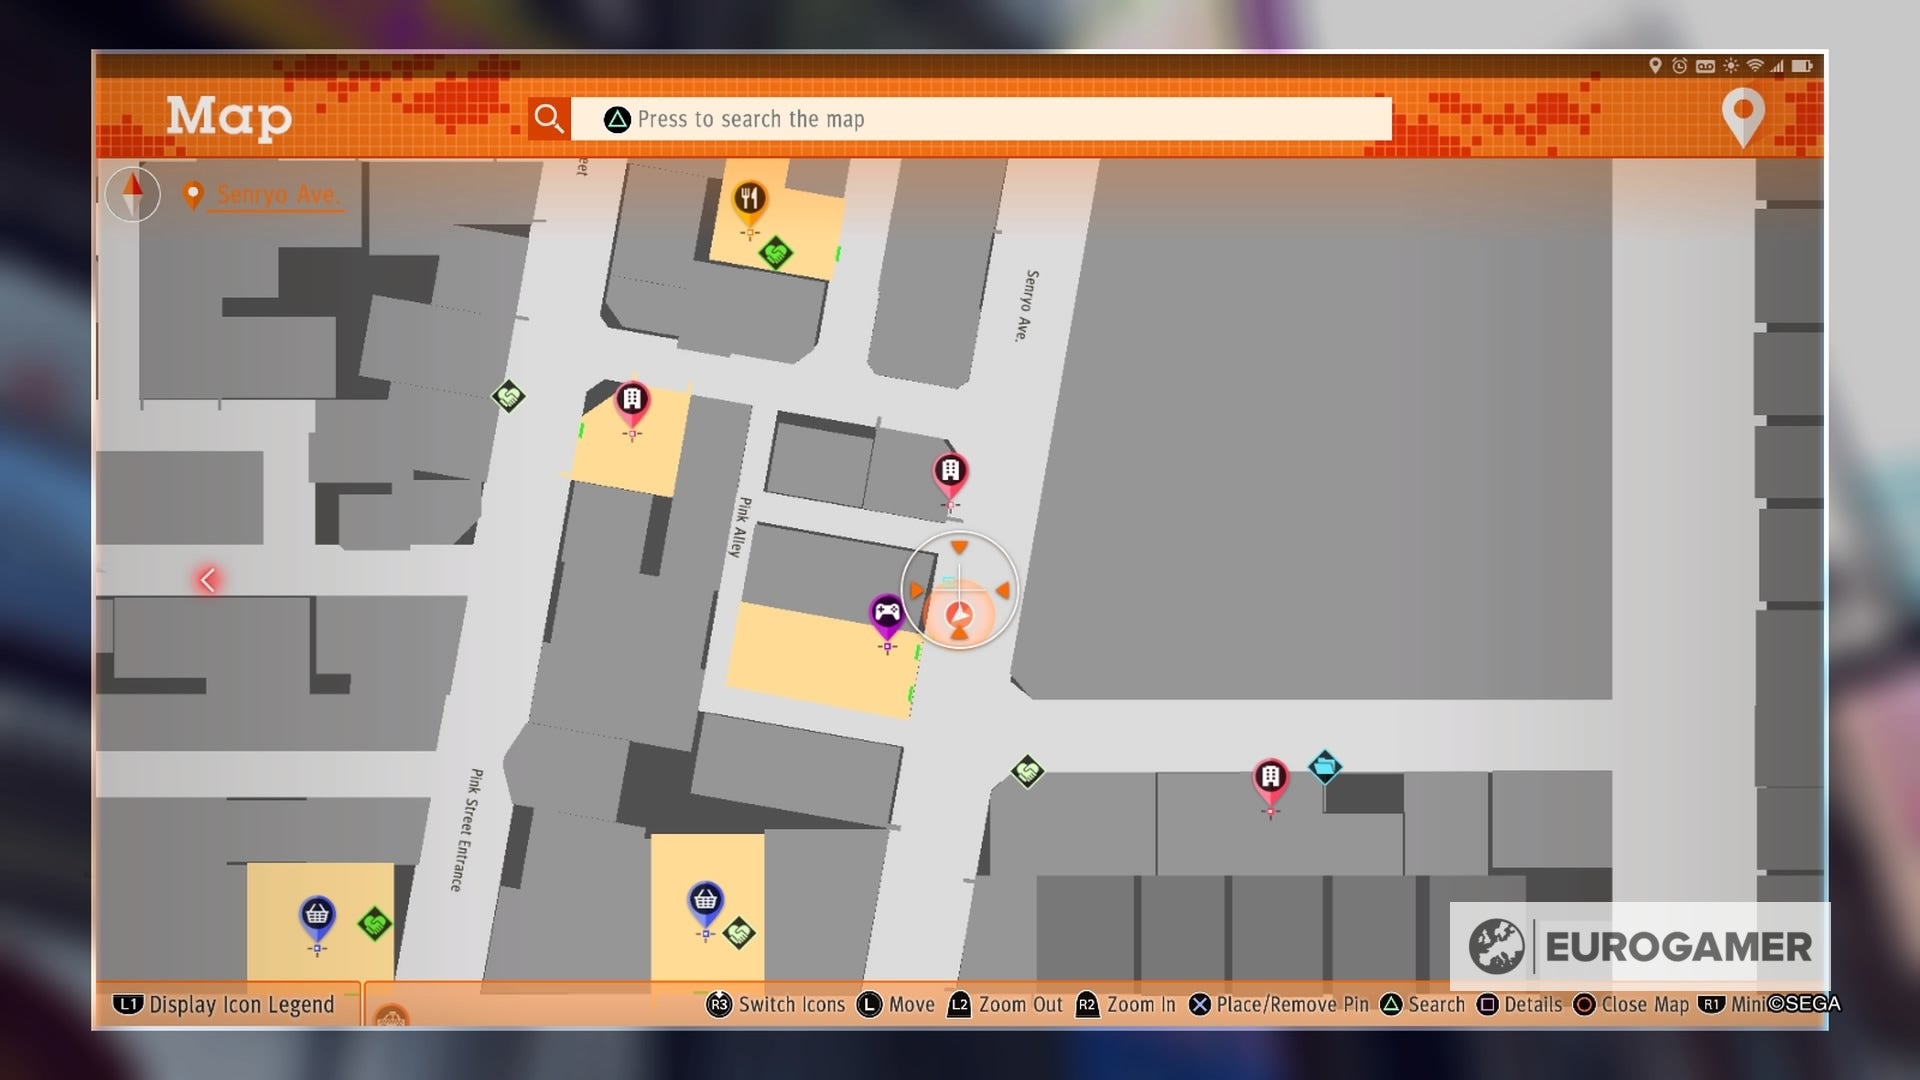1920x1080 pixels.
Task: Click Place/Remove Pin prompt
Action: (x=1279, y=1004)
